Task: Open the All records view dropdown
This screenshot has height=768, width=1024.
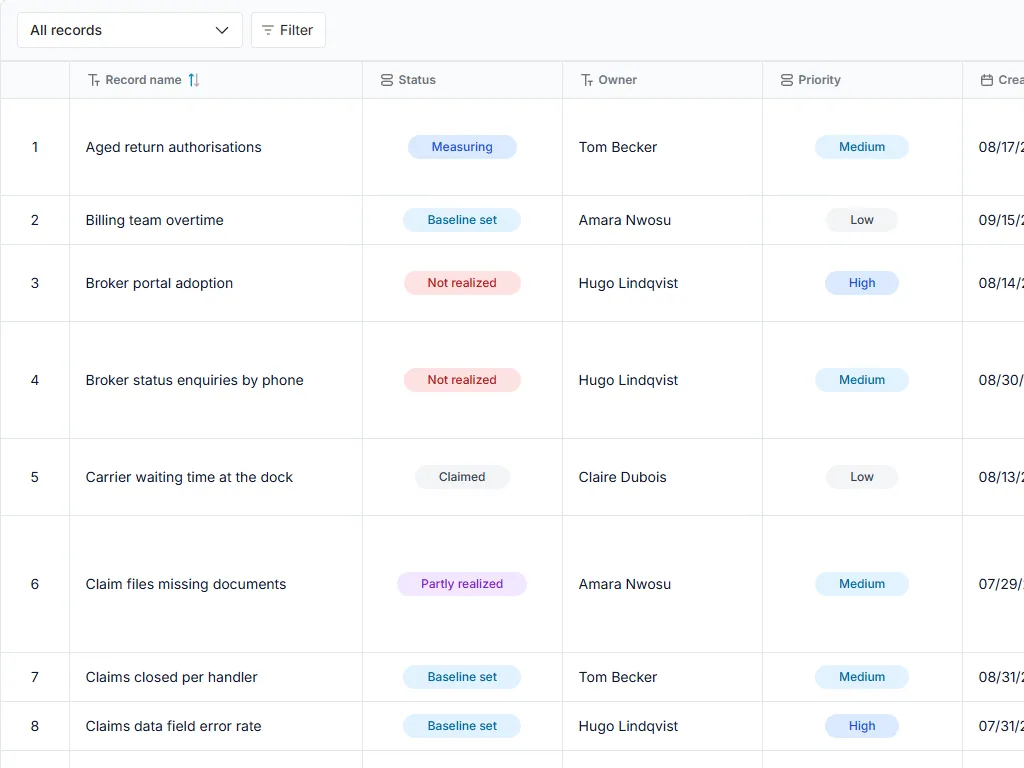Action: coord(130,30)
